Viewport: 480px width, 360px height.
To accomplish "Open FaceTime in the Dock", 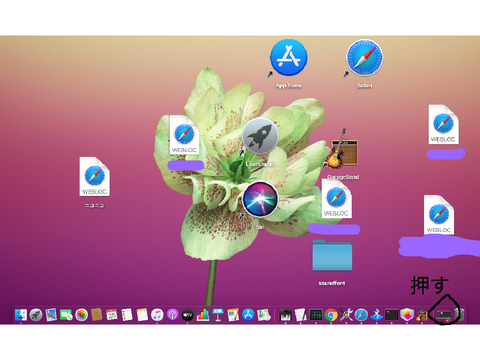I will pos(66,315).
